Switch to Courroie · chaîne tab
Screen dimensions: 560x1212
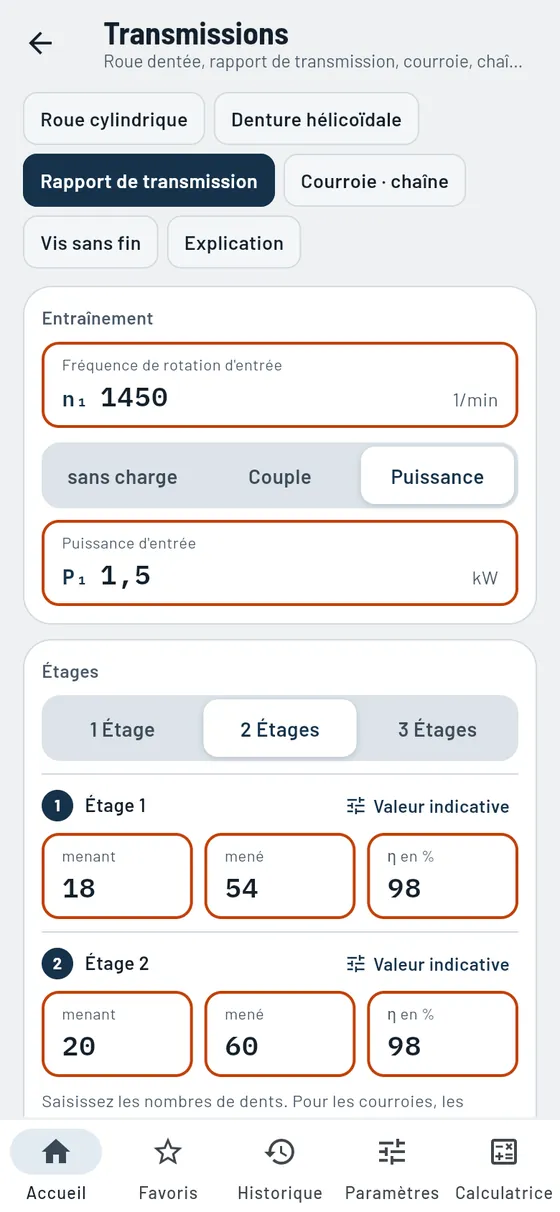point(375,181)
